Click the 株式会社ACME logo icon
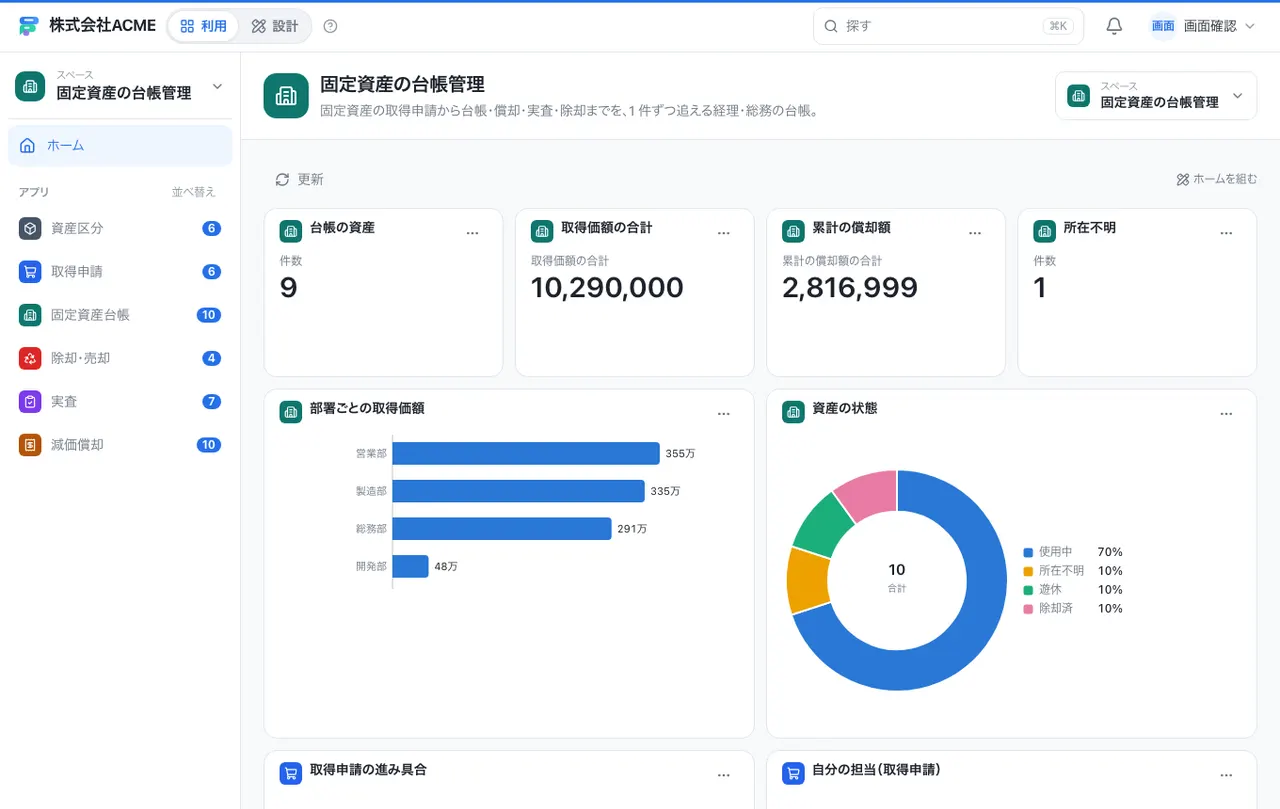 [x=28, y=26]
